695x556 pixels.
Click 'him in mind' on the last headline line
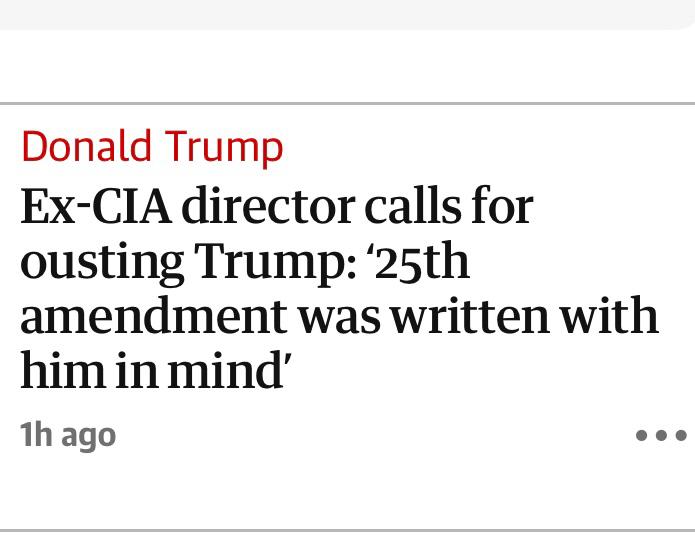pyautogui.click(x=150, y=370)
